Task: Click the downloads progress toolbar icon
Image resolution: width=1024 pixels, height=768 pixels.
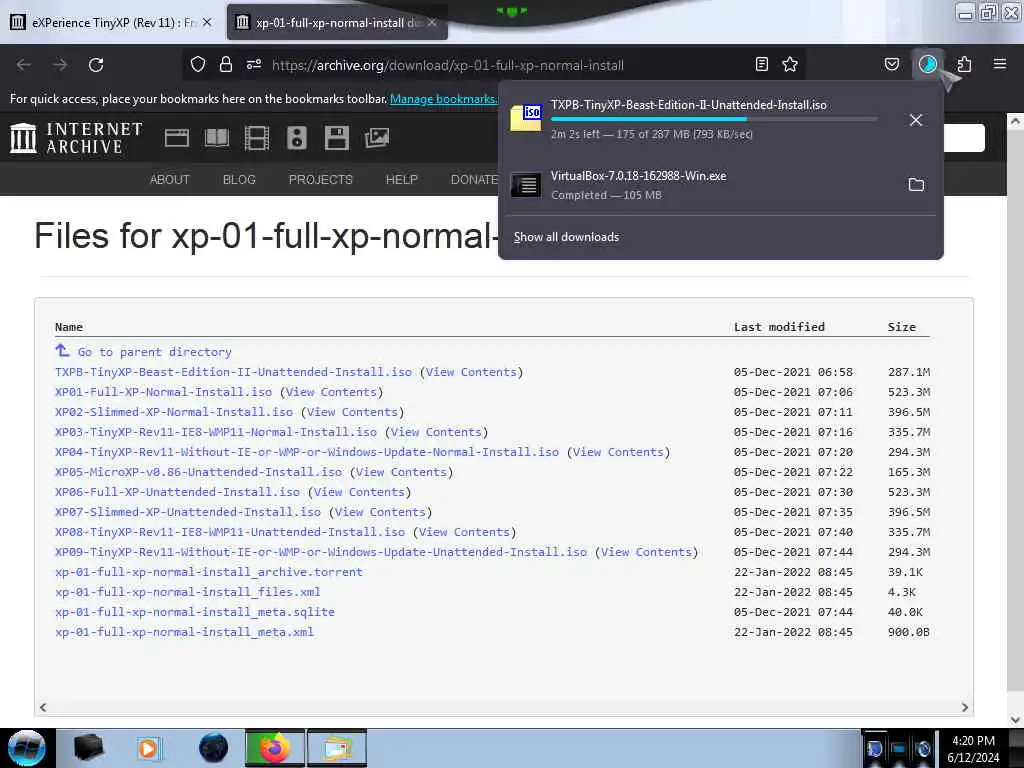Action: pos(928,64)
